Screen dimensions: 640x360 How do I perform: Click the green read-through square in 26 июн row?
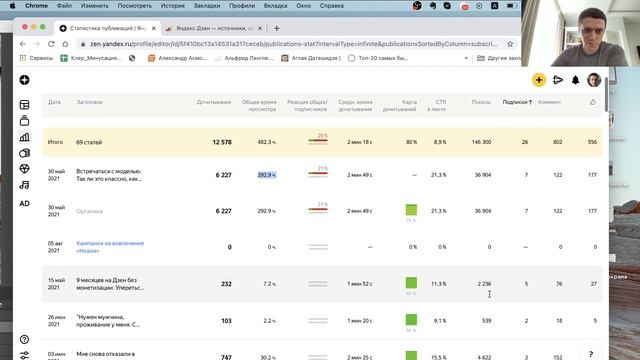coord(411,319)
